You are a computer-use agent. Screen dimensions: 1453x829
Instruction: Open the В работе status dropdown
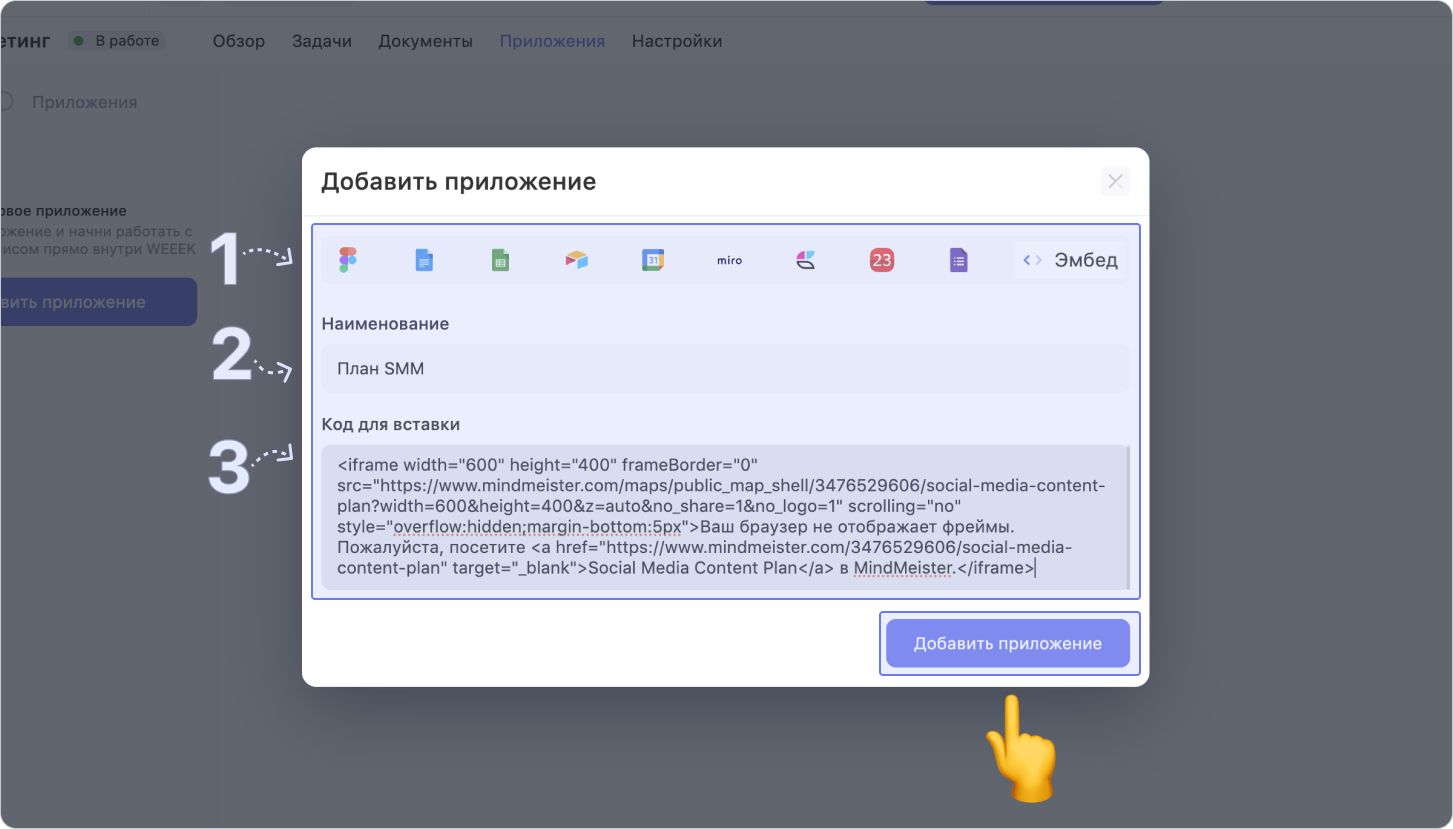pos(117,41)
